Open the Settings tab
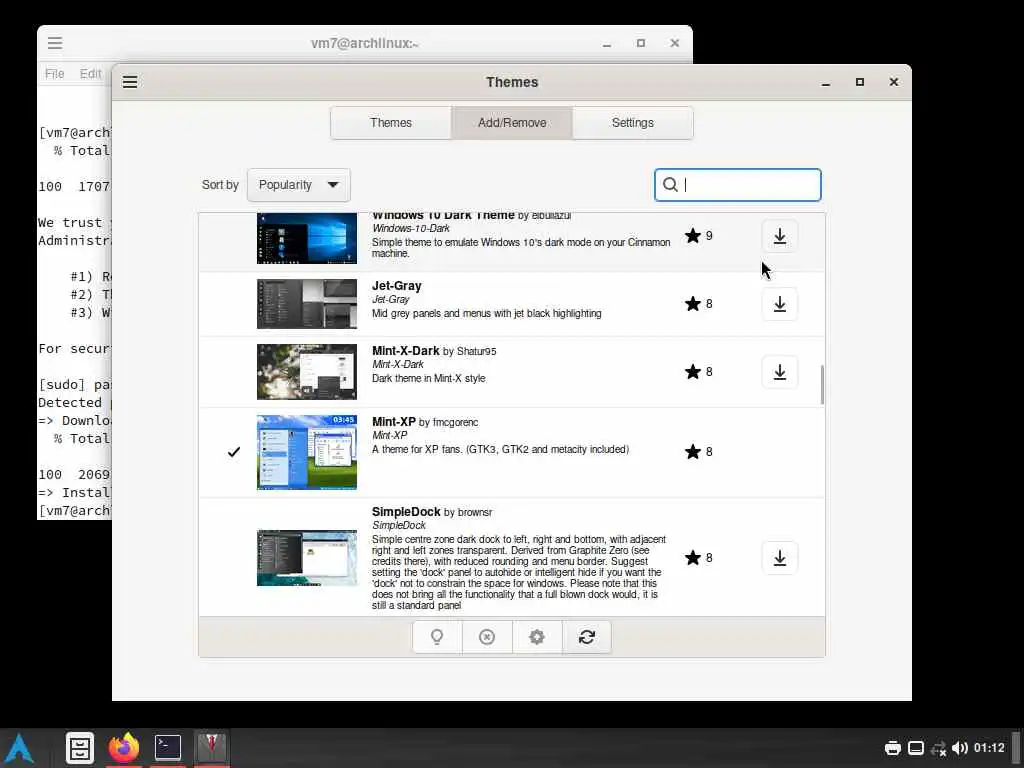The width and height of the screenshot is (1024, 768). point(632,123)
